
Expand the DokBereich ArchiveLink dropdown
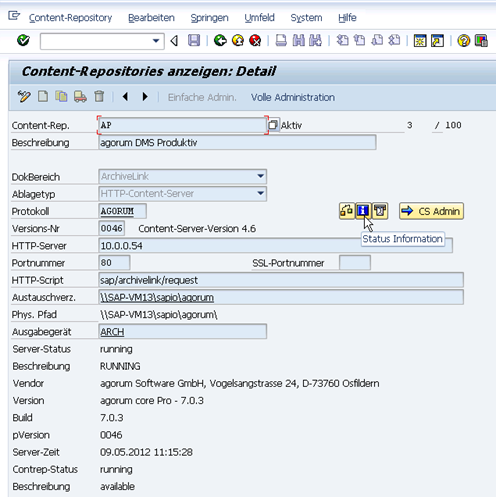[x=260, y=176]
